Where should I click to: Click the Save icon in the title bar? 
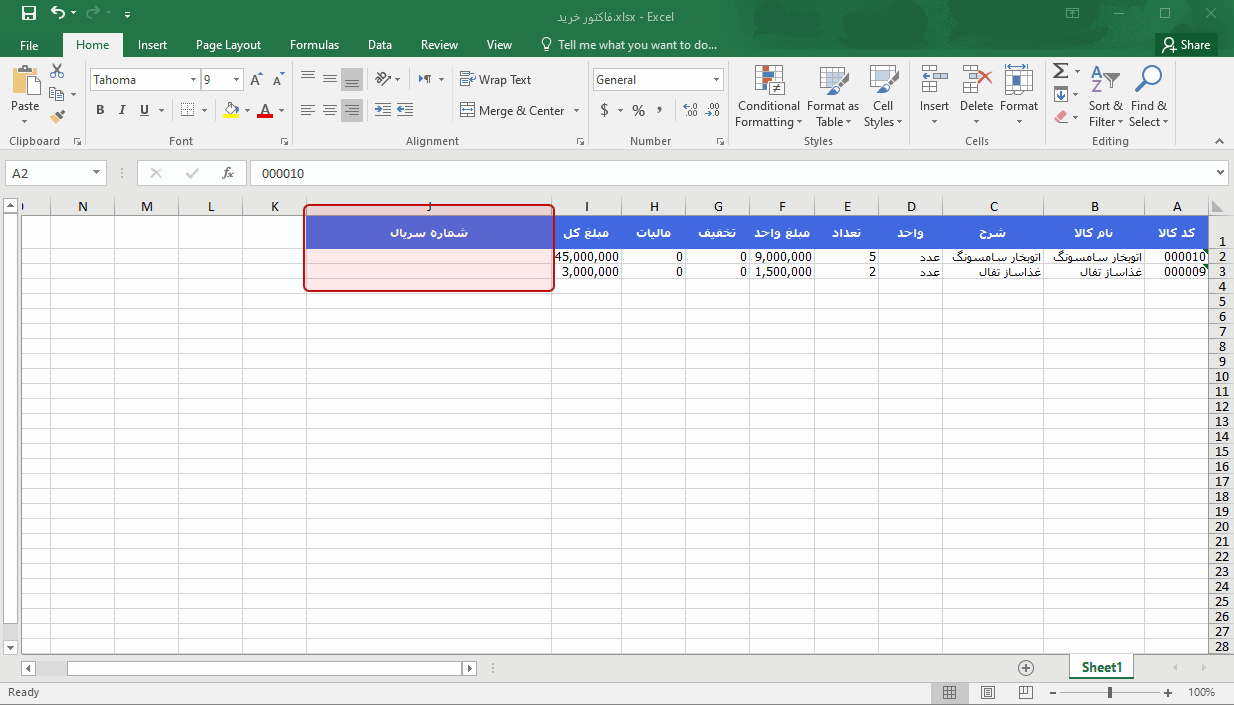[28, 14]
